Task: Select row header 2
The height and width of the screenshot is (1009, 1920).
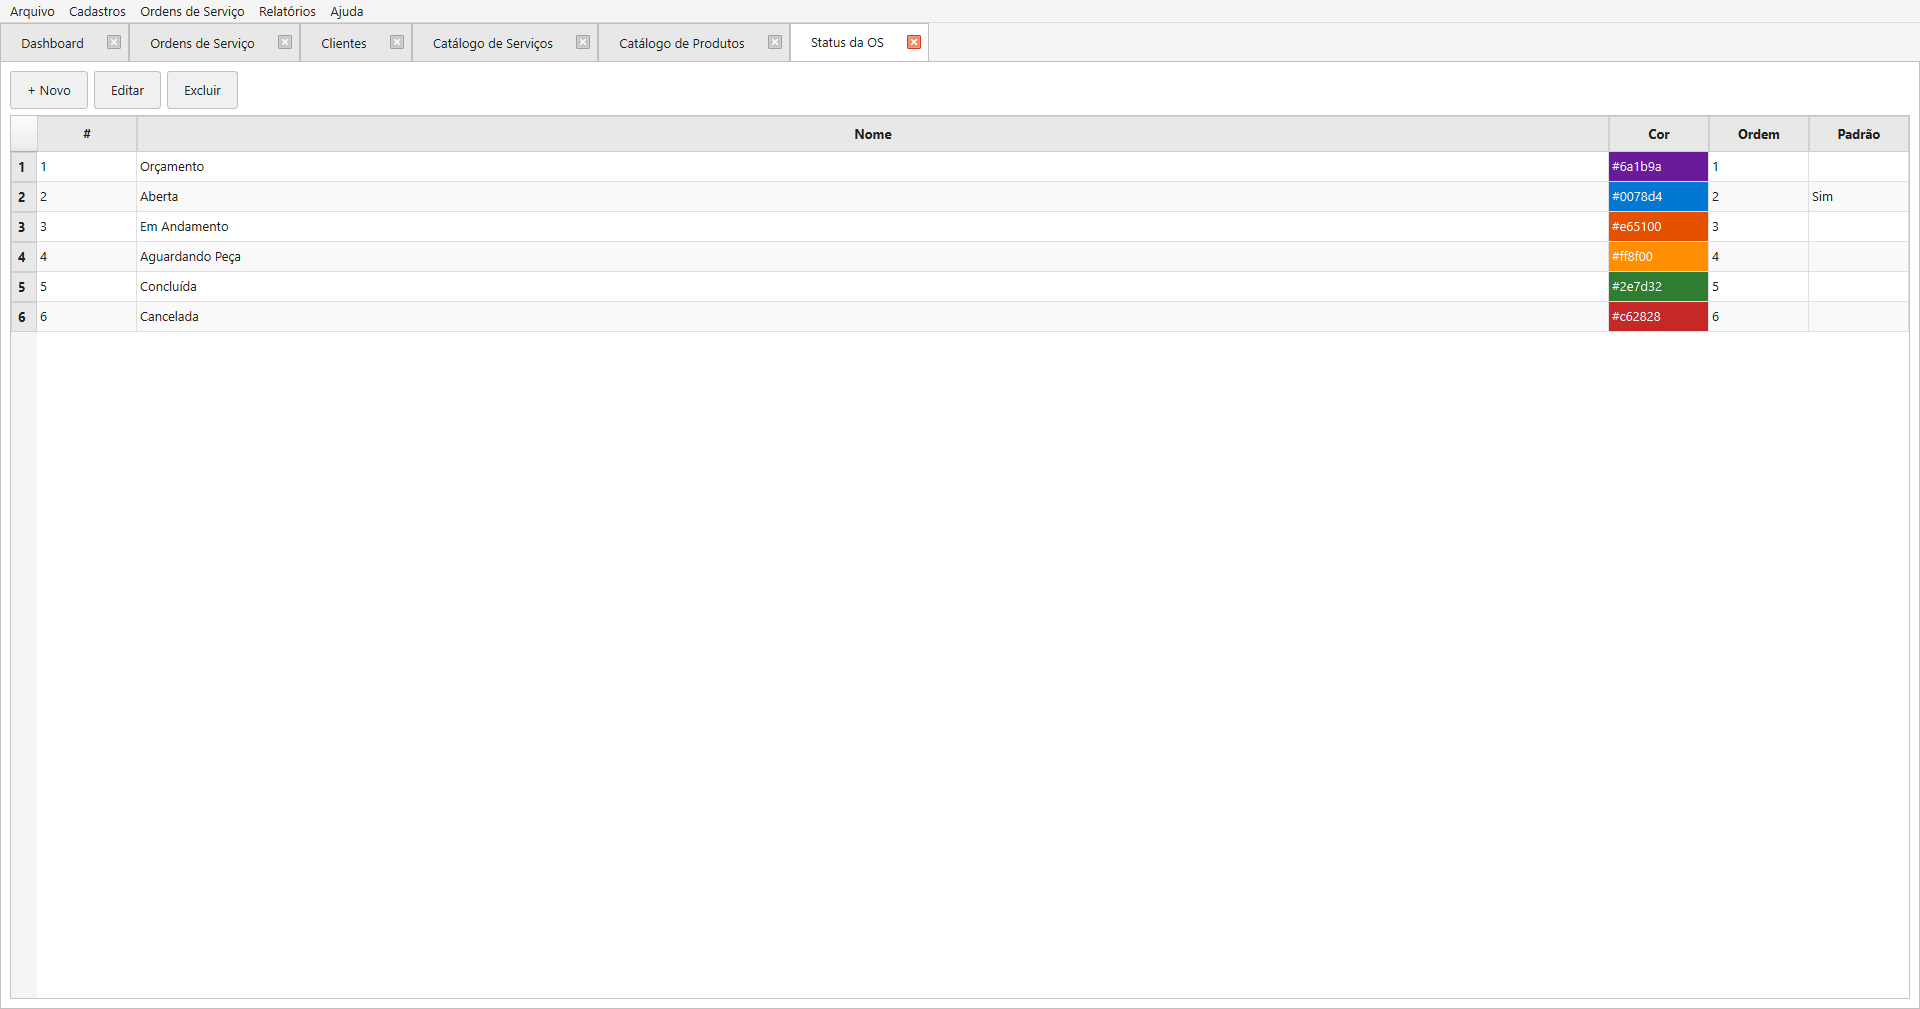Action: 24,197
